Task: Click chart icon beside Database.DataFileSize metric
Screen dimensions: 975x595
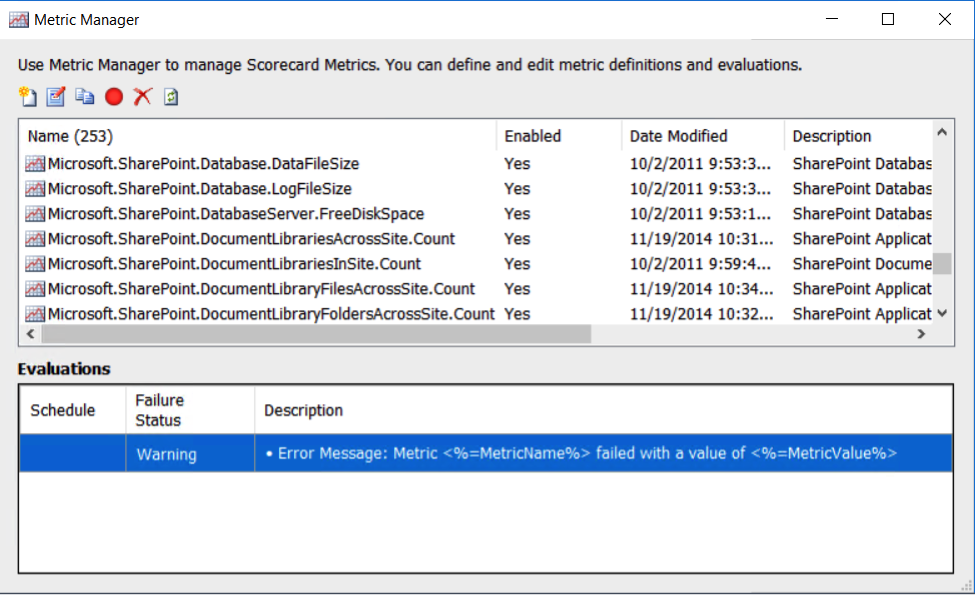Action: coord(35,164)
